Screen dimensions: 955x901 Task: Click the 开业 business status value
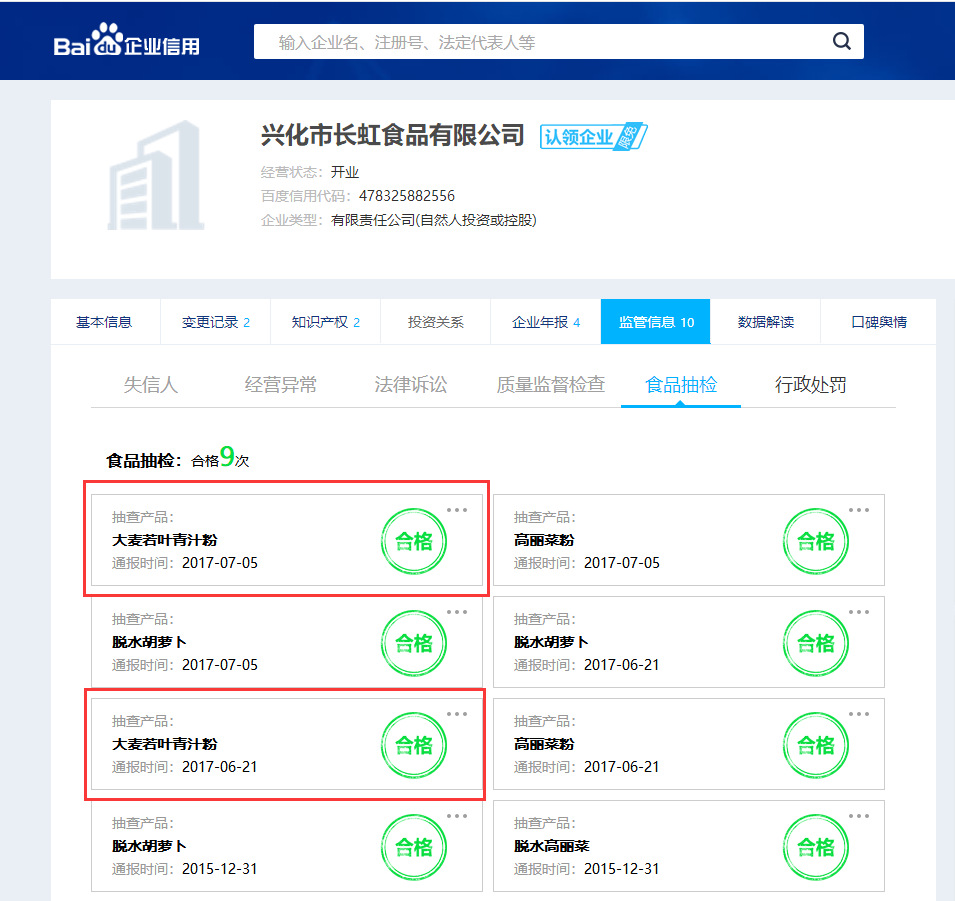point(345,172)
